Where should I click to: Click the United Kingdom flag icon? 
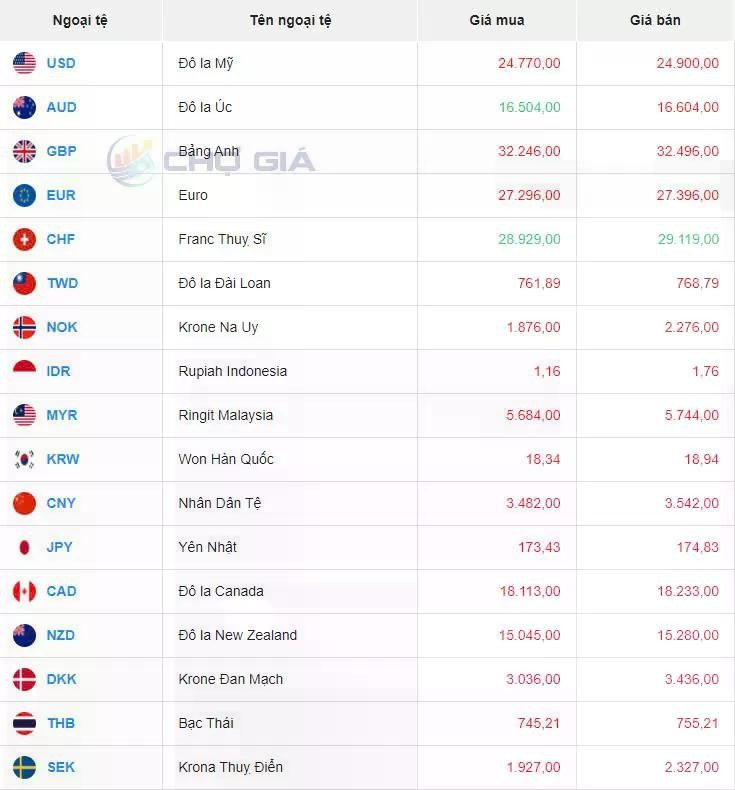click(24, 151)
